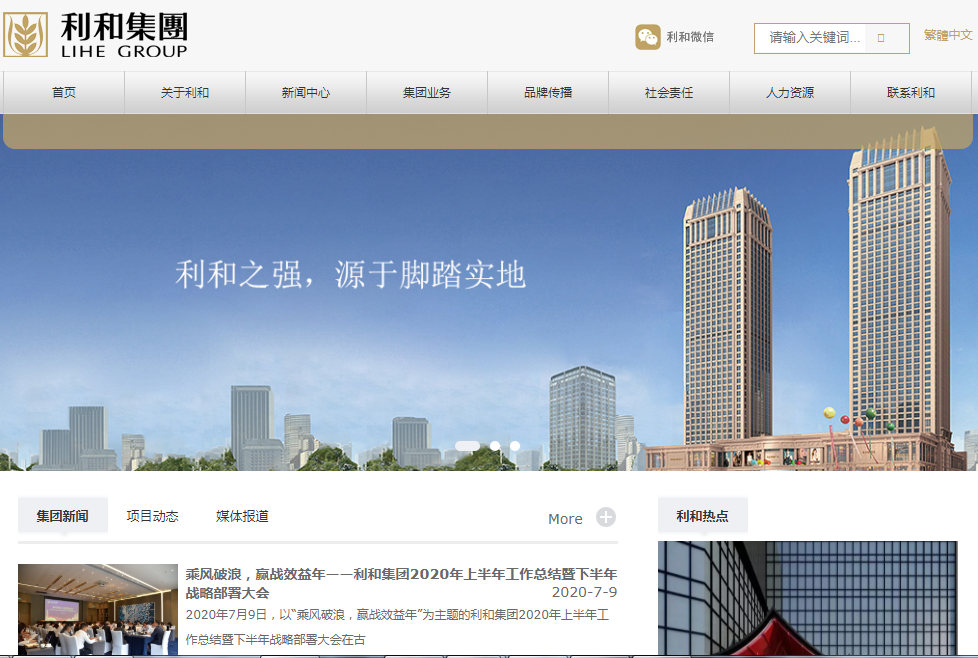Open the 首页 menu item

63,92
